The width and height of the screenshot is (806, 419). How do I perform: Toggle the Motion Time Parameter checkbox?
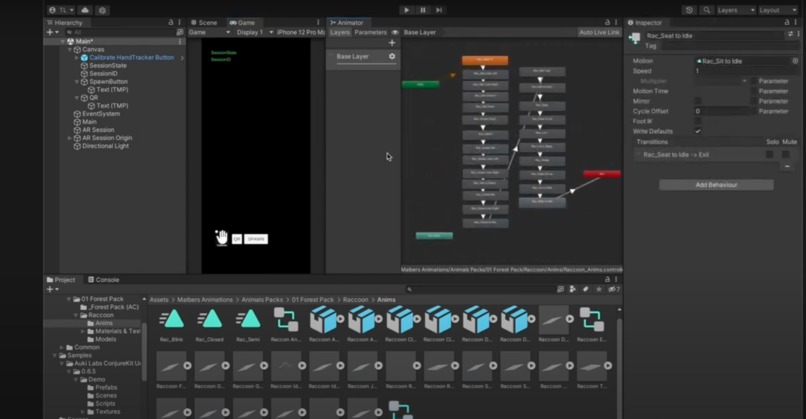(753, 91)
